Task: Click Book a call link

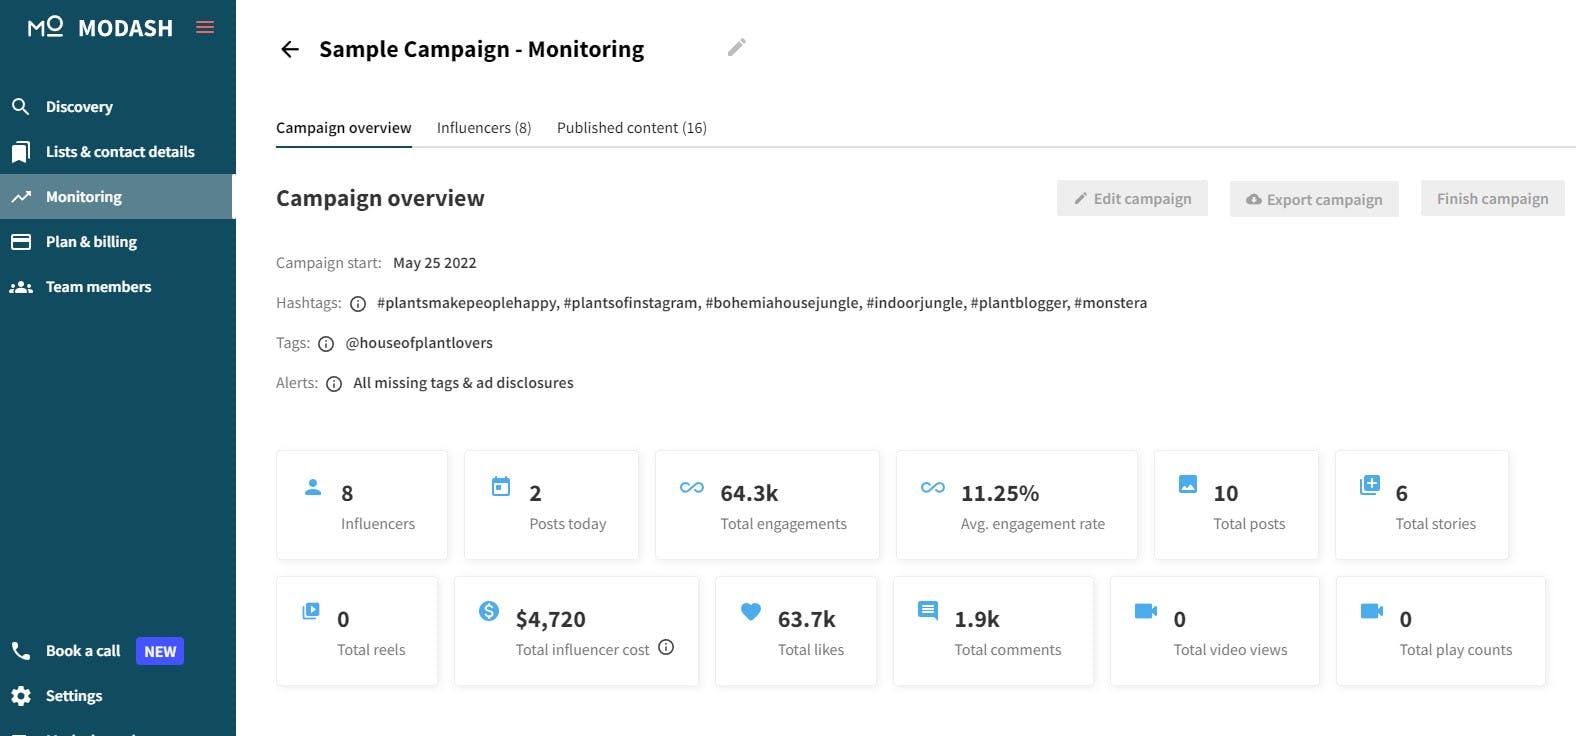Action: (83, 651)
